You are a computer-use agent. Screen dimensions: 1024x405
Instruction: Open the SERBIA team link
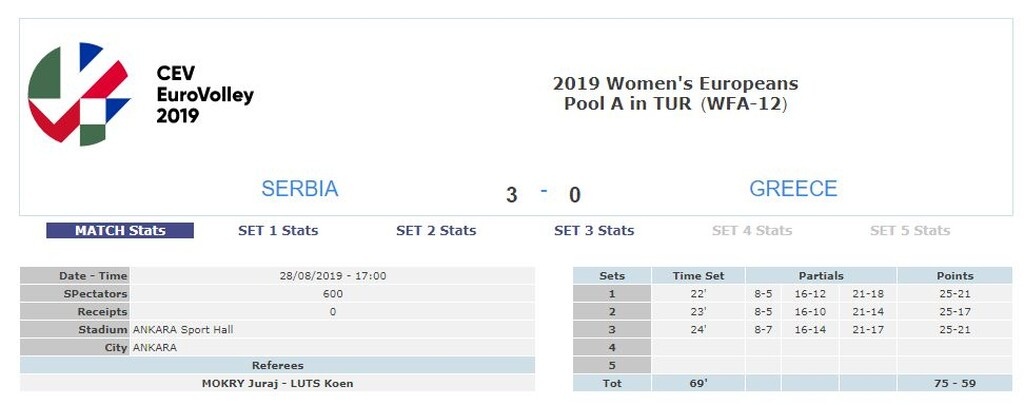click(x=300, y=189)
